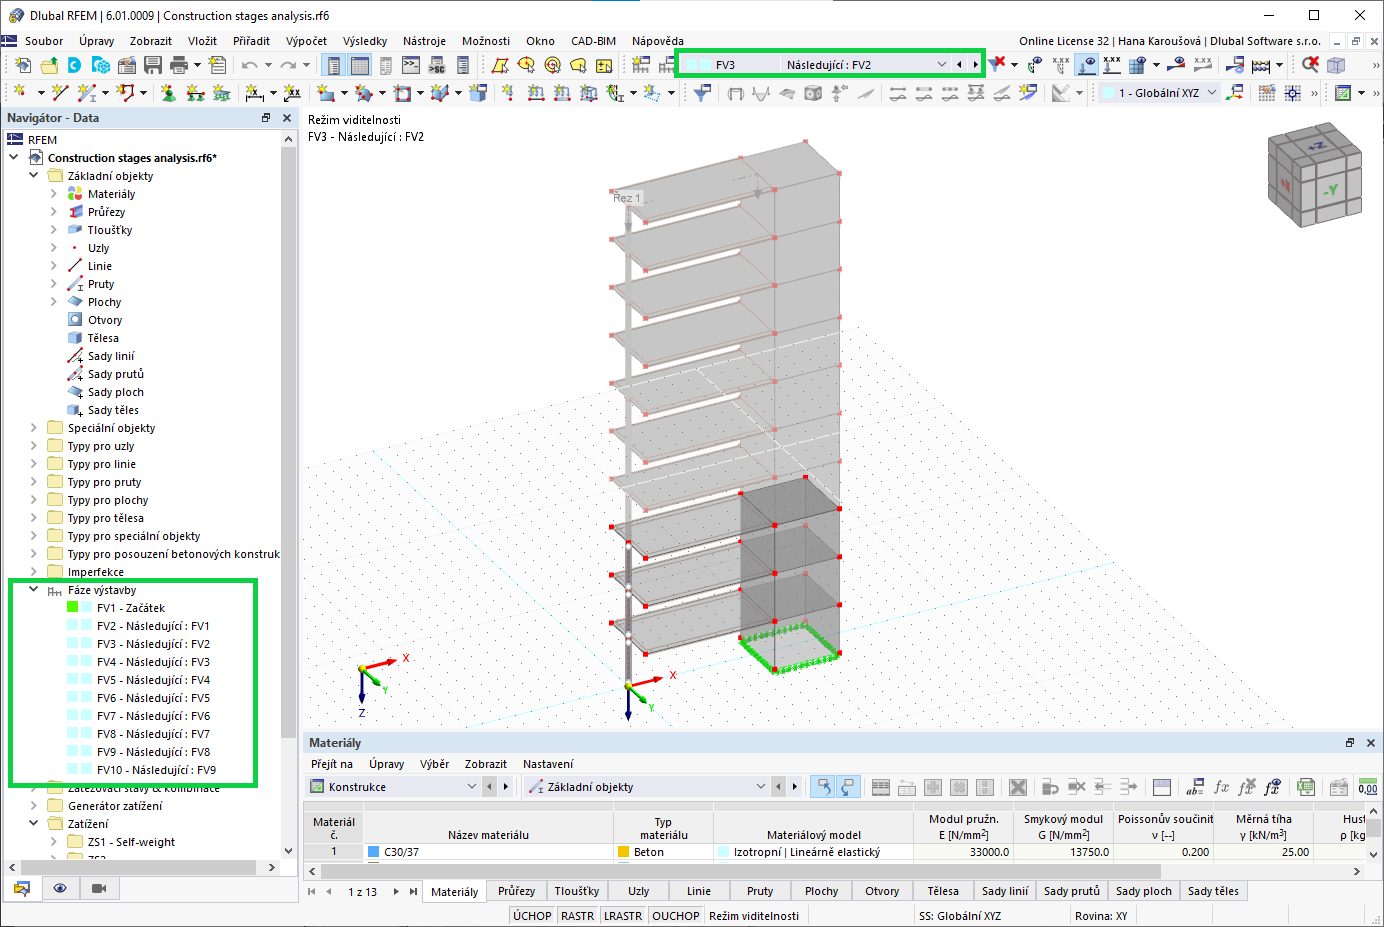Click the new nodal support icon
The height and width of the screenshot is (927, 1384).
[x=169, y=93]
